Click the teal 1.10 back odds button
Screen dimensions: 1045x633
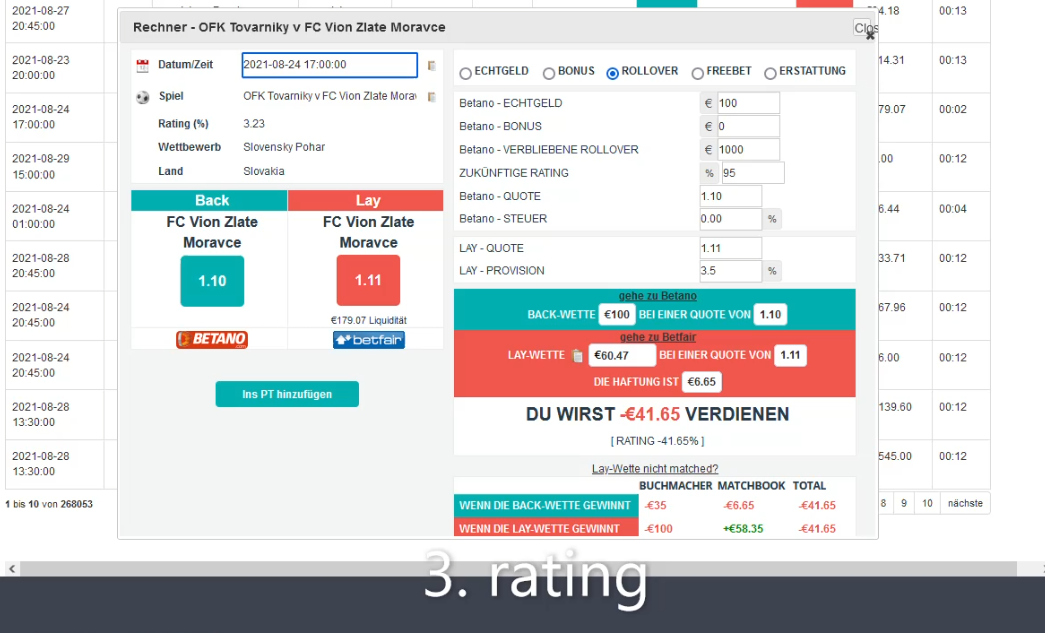pyautogui.click(x=212, y=281)
